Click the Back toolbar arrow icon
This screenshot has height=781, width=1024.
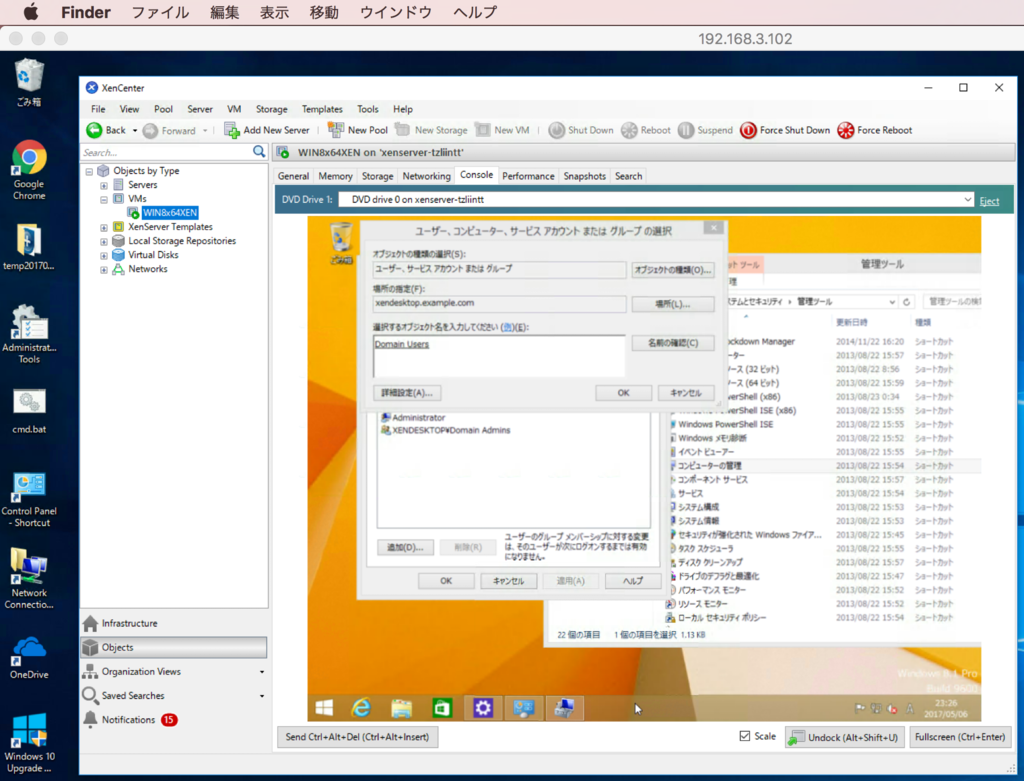(94, 130)
